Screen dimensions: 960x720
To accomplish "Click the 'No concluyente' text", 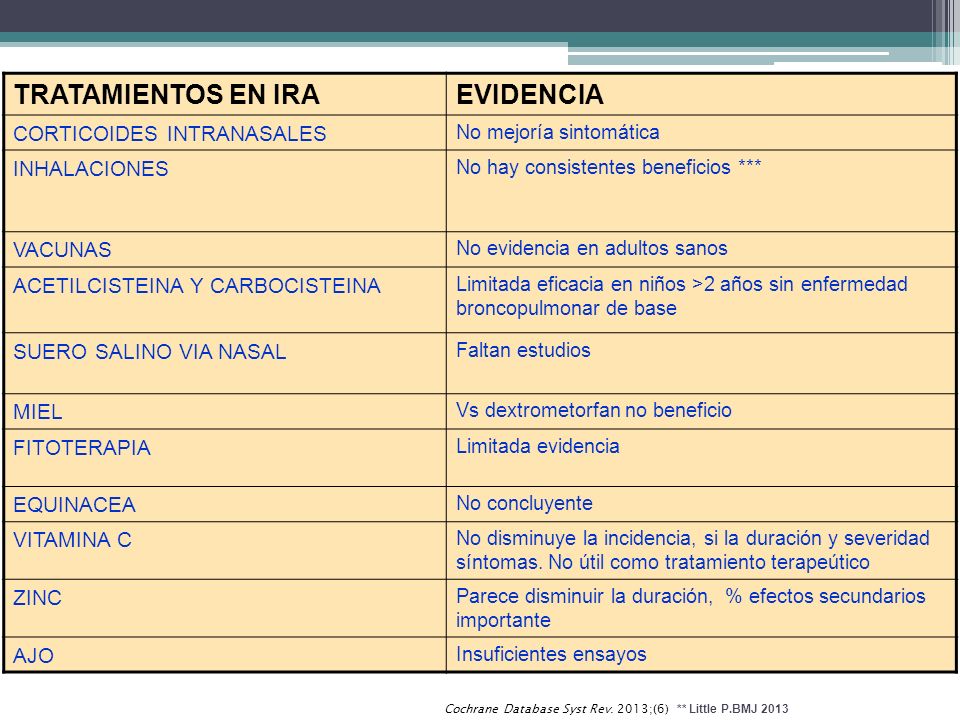I will tap(524, 503).
